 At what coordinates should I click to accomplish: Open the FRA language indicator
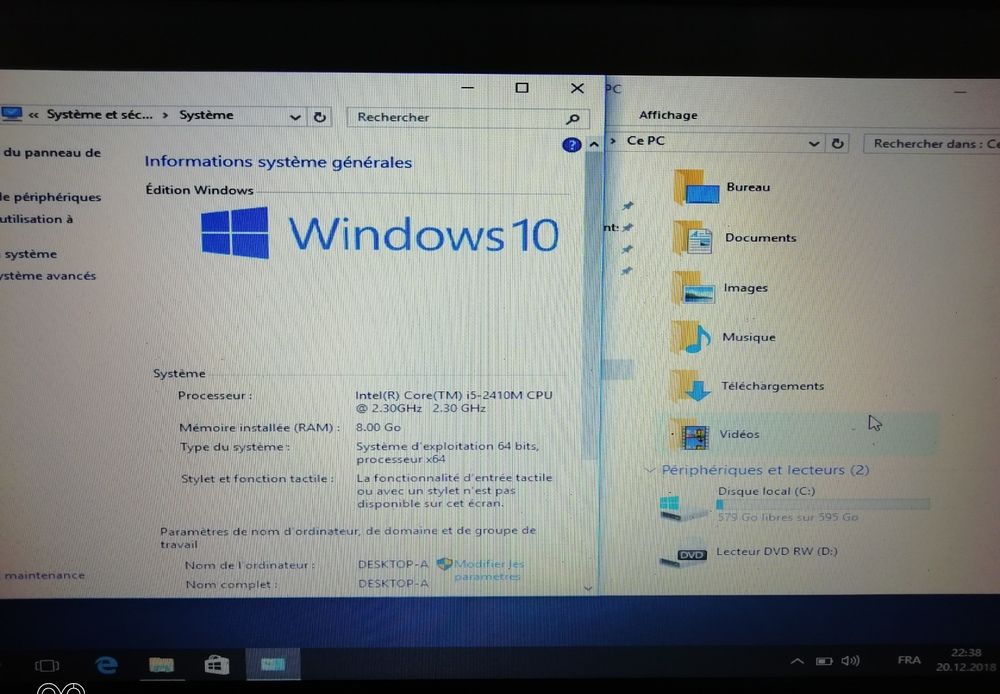click(x=908, y=660)
